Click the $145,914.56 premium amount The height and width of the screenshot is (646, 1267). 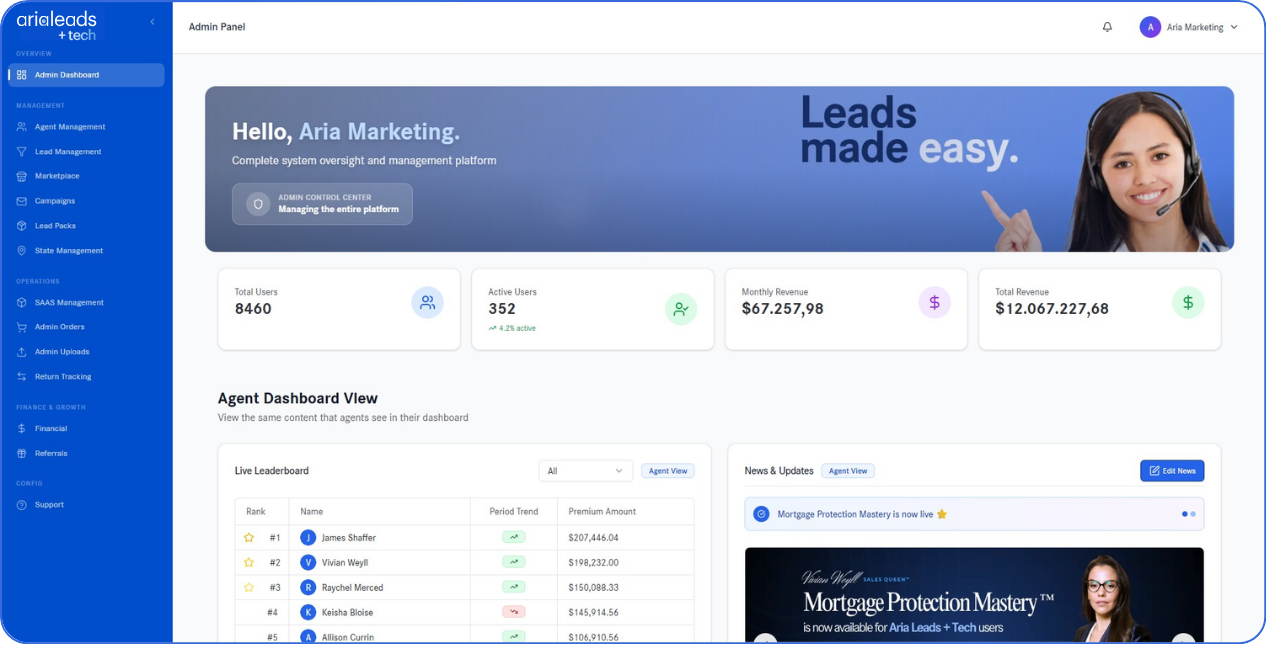pyautogui.click(x=594, y=612)
